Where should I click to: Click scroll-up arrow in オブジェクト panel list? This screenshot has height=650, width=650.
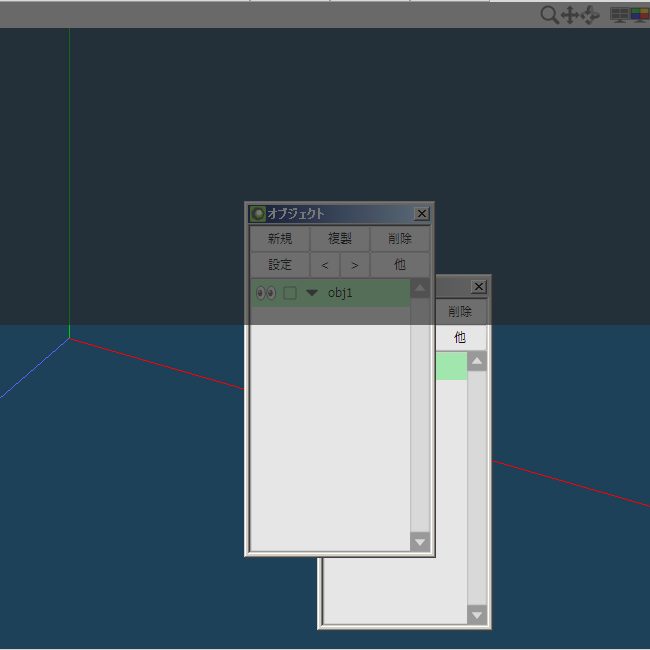tap(420, 288)
